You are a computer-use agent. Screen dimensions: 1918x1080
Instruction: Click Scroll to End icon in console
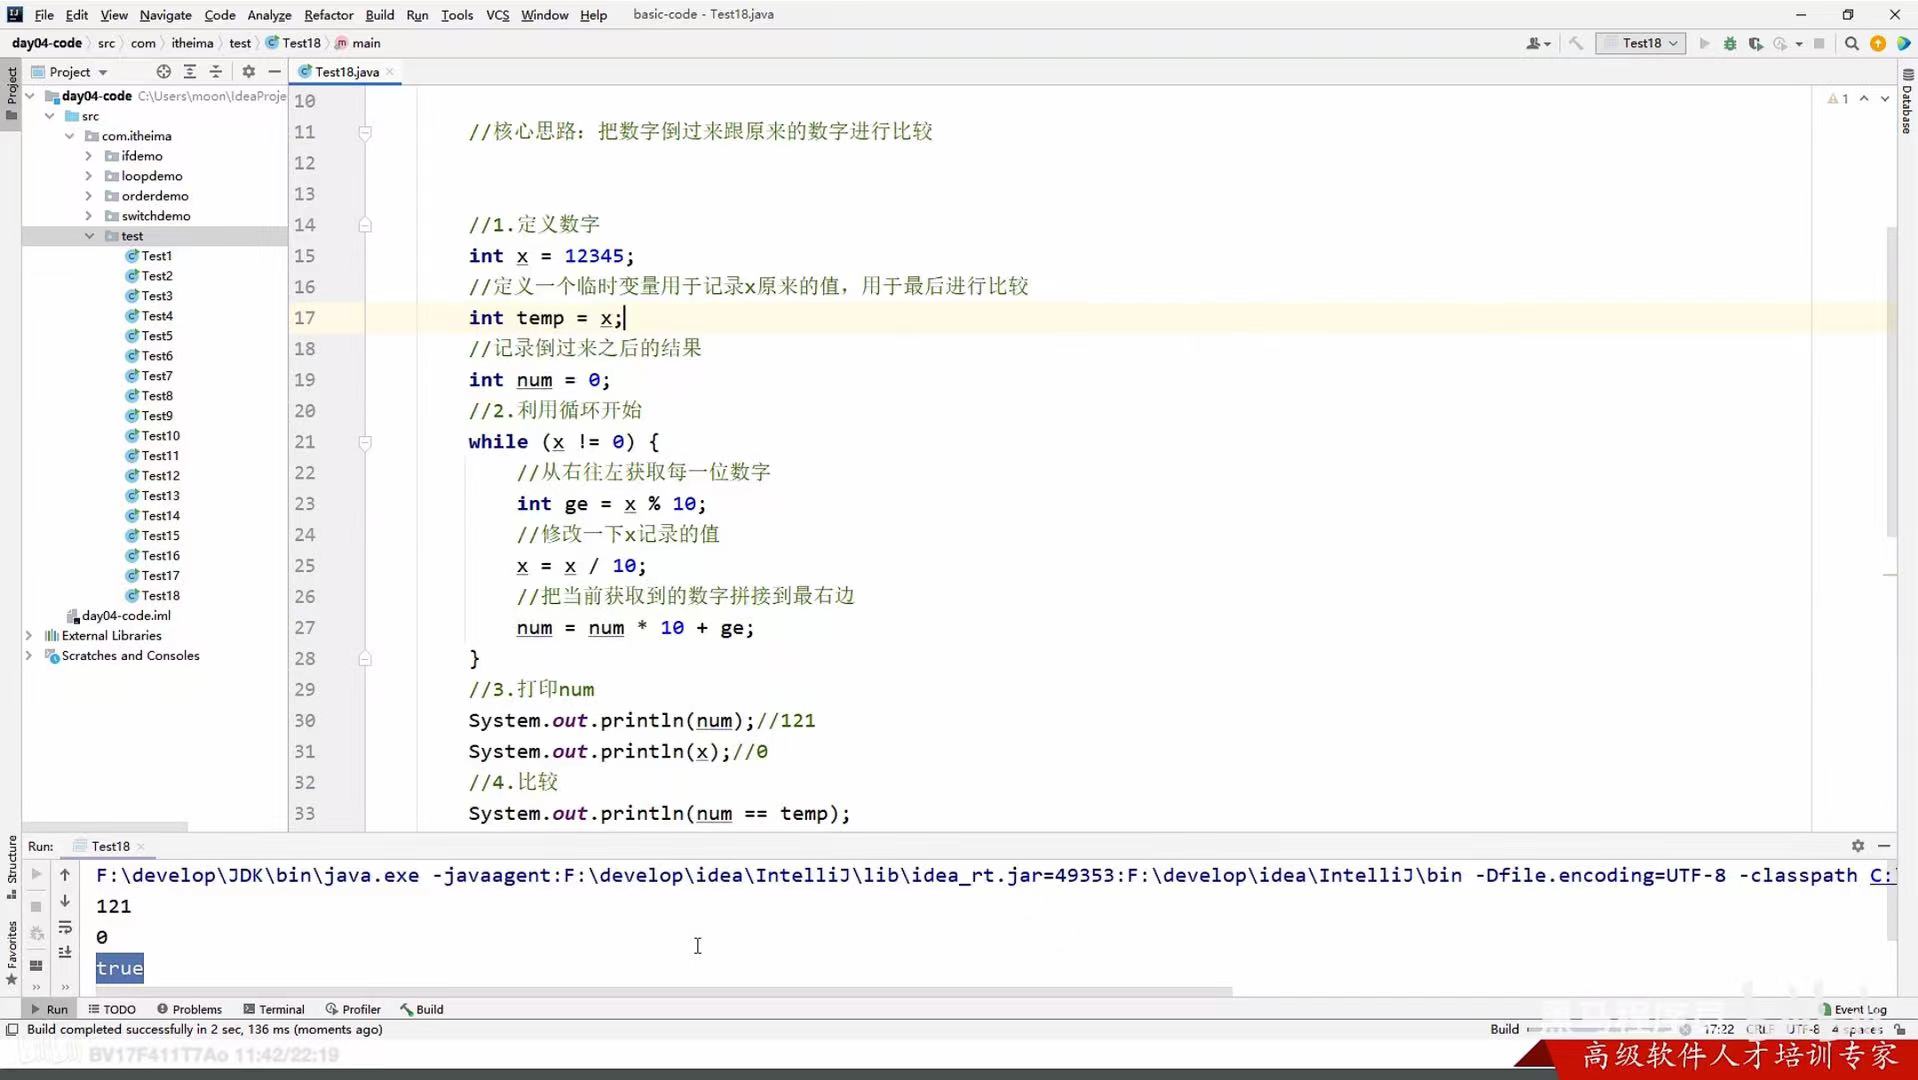click(65, 952)
